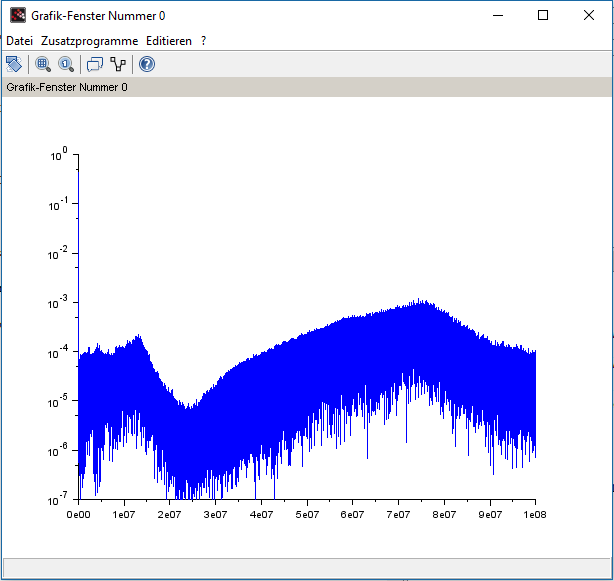The width and height of the screenshot is (614, 581).
Task: Click the 5e07 x-axis tick label
Action: [x=307, y=513]
